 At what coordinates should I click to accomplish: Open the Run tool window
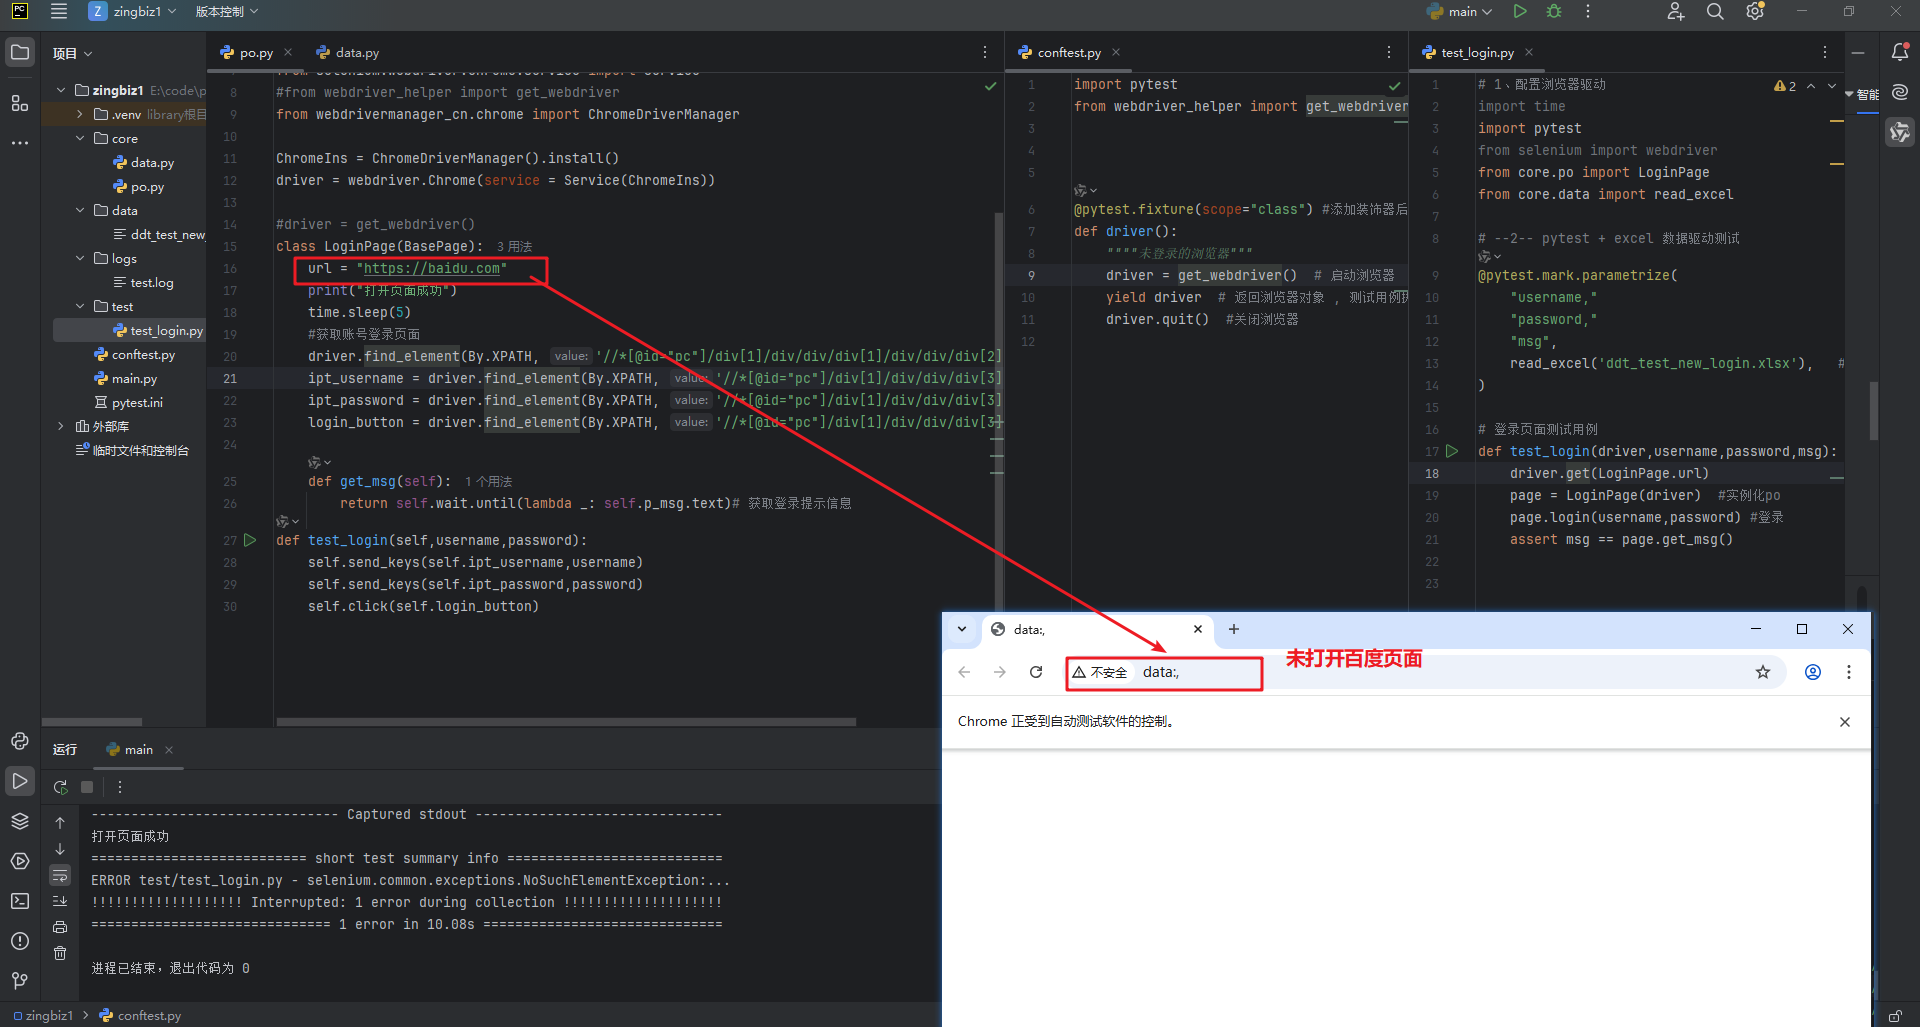coord(20,781)
